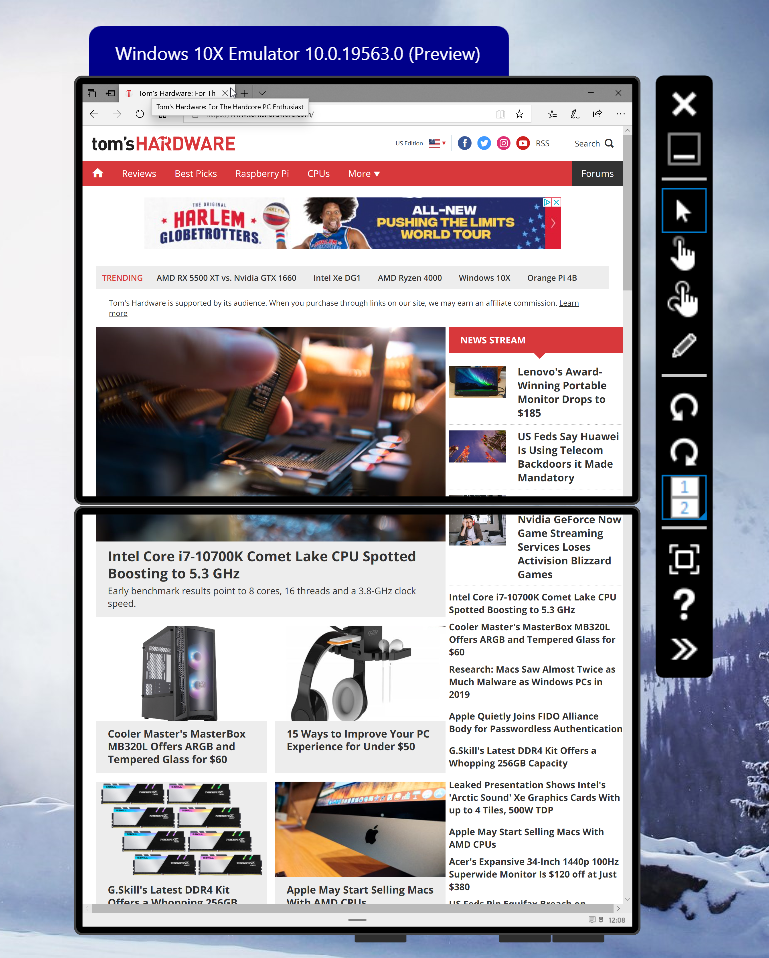Viewport: 769px width, 958px height.
Task: Click trending AMD RX 5500 XT link
Action: 226,278
